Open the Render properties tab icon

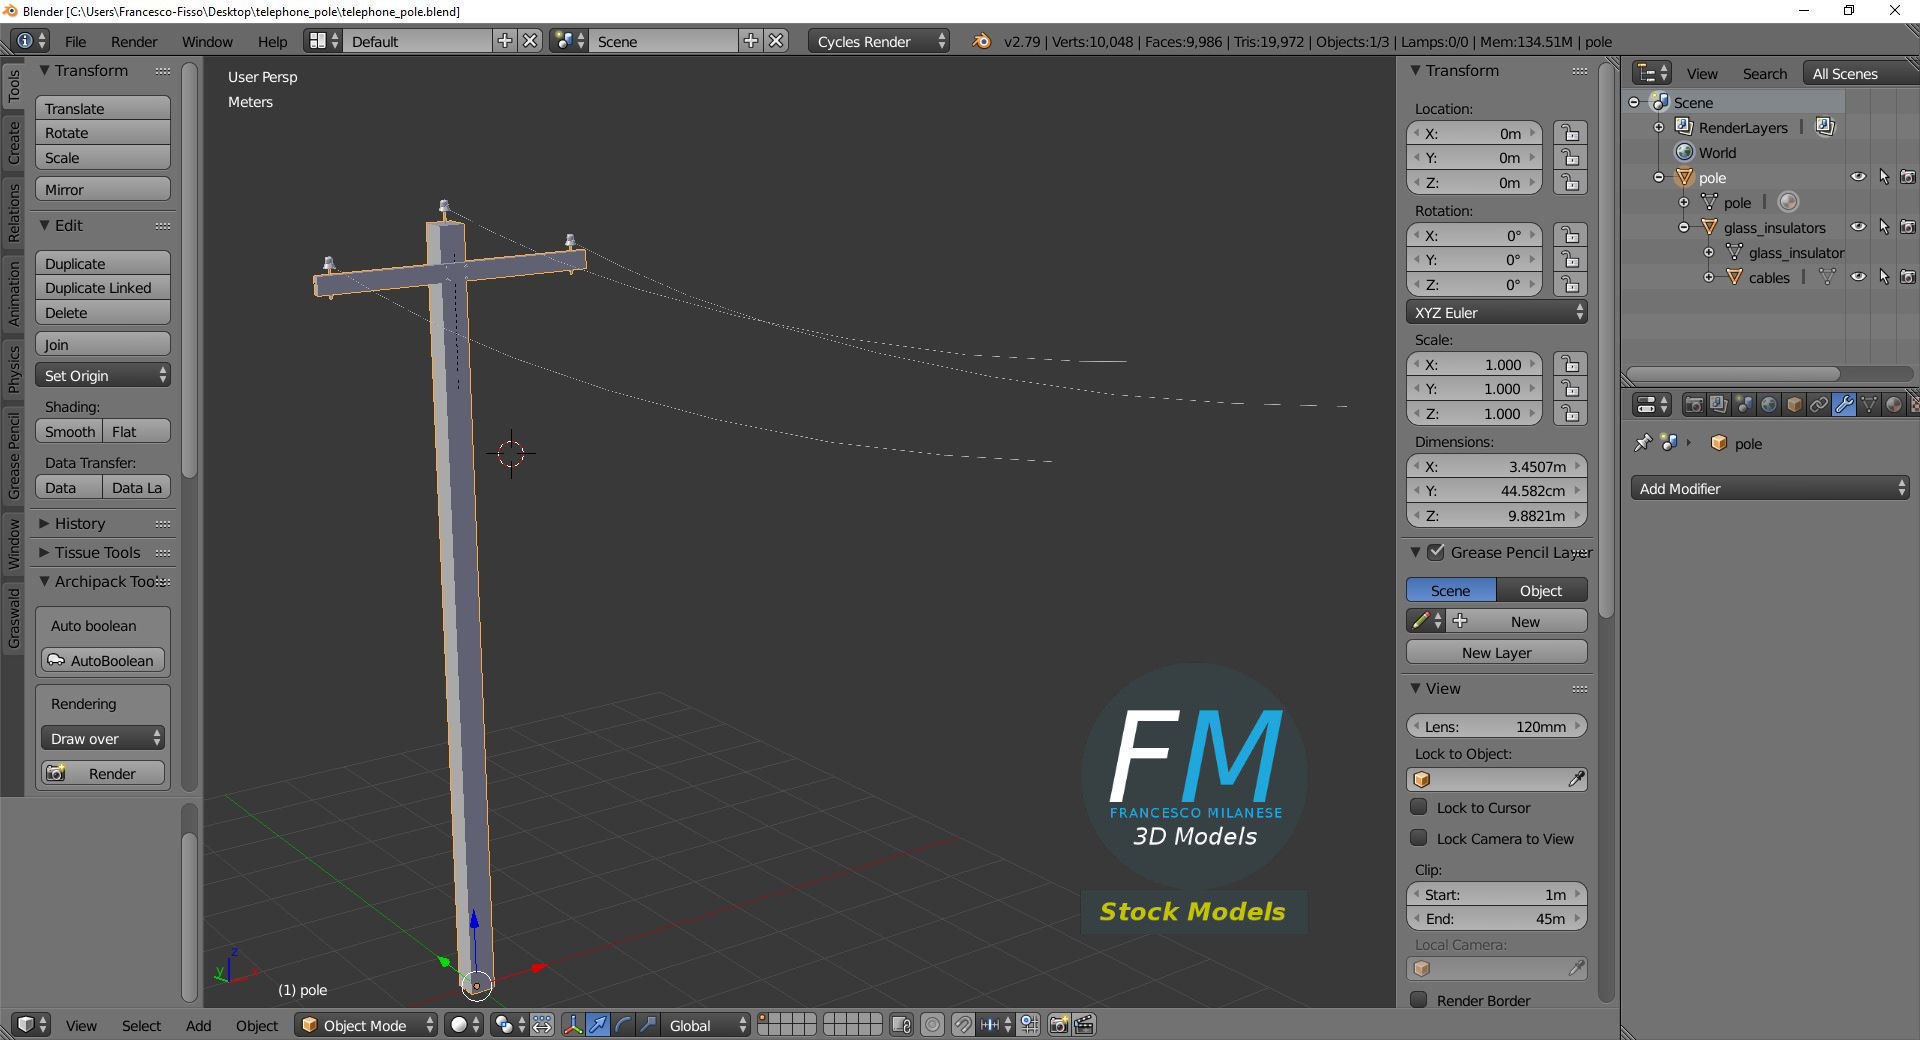pos(1694,405)
